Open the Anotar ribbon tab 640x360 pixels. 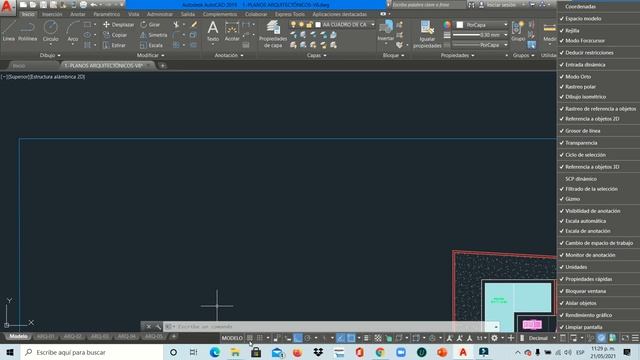point(78,14)
